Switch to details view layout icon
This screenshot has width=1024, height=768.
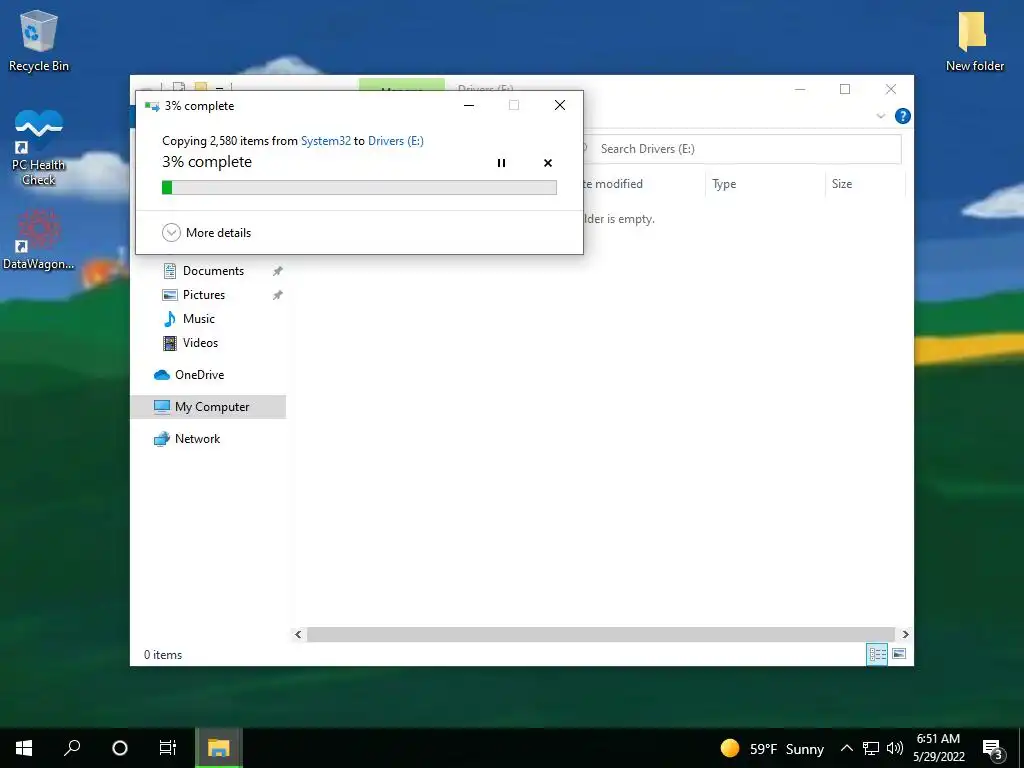pos(876,654)
